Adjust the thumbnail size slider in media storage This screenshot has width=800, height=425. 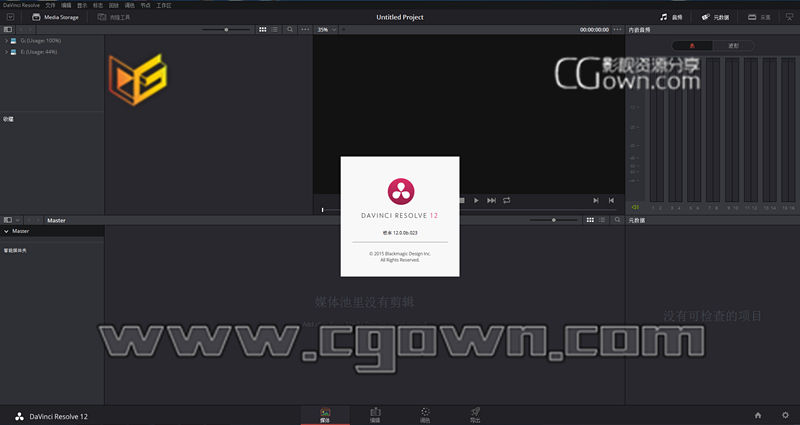[226, 30]
